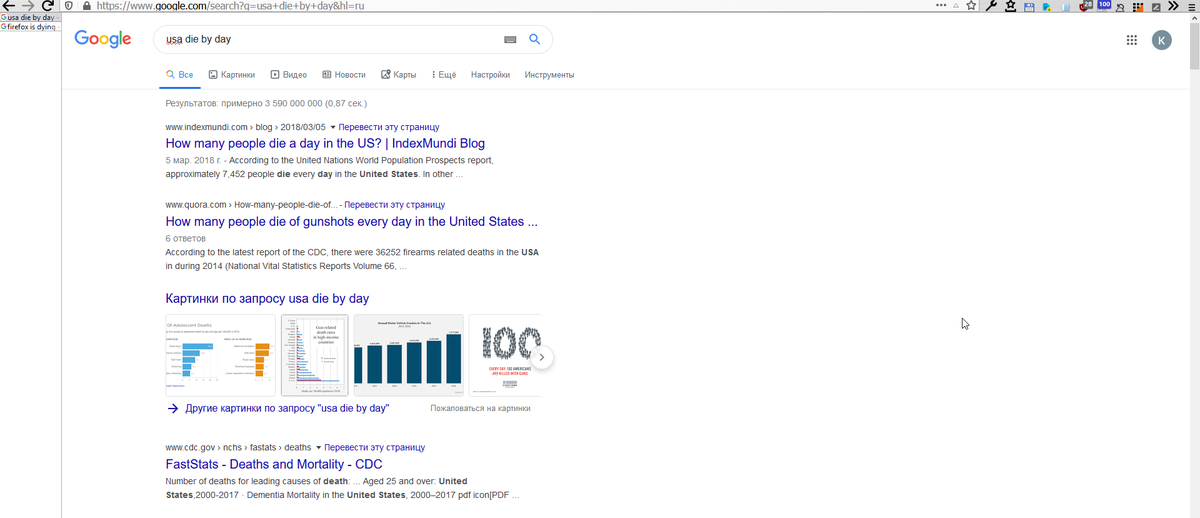Expand toolbar overflow double-chevron

(1173, 6)
